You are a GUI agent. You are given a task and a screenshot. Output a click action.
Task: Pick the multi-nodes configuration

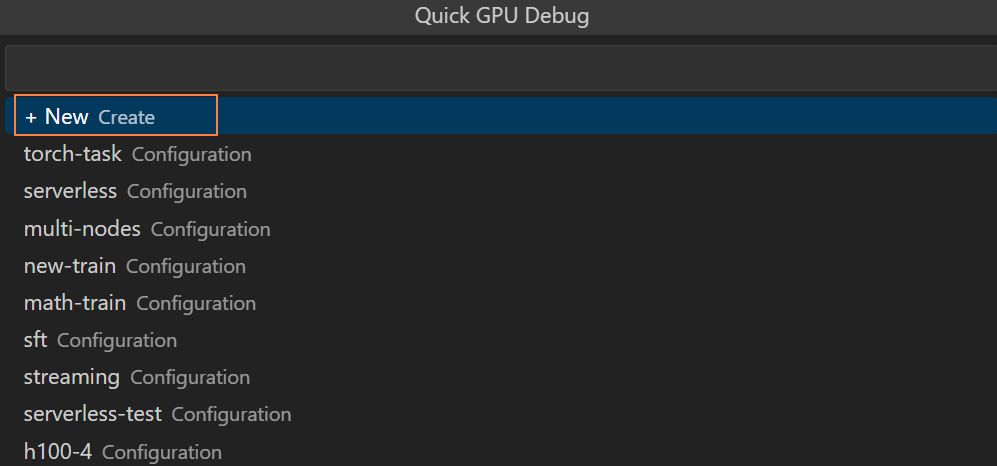pyautogui.click(x=82, y=229)
